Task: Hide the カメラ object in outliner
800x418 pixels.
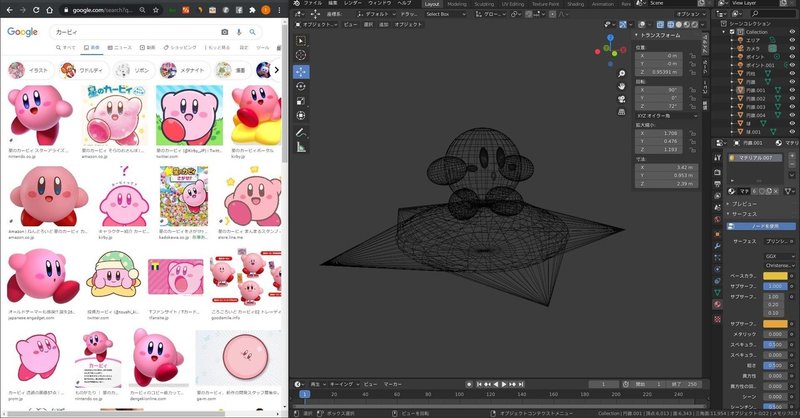Action: (792, 48)
